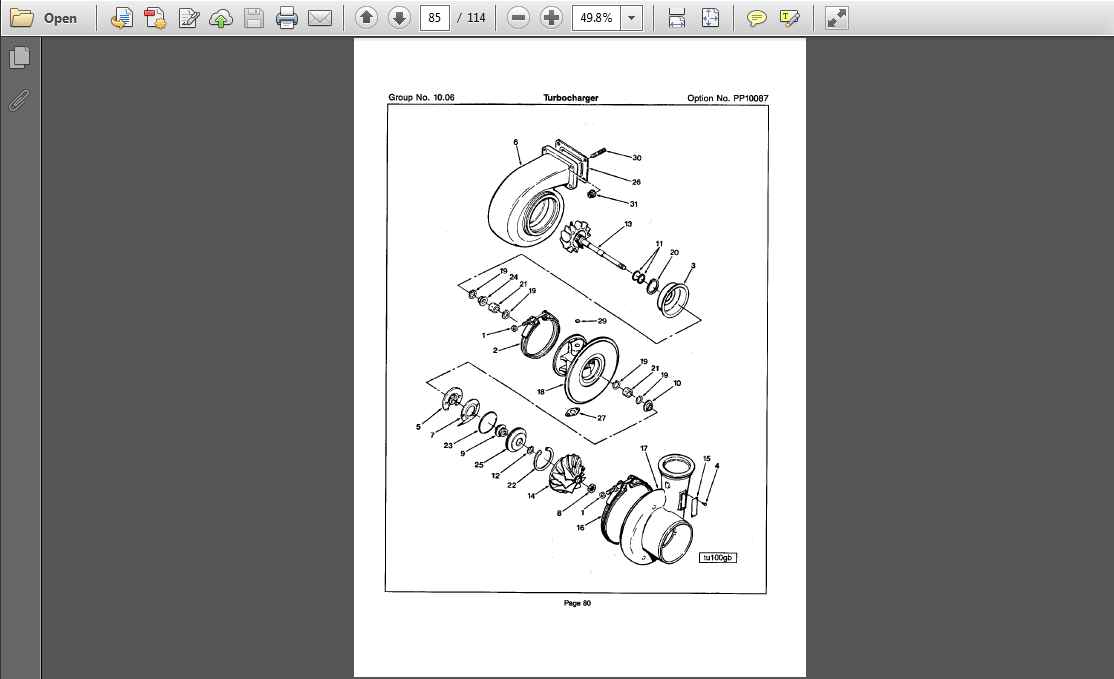The width and height of the screenshot is (1114, 679).
Task: Select the fit full page icon
Action: (710, 18)
